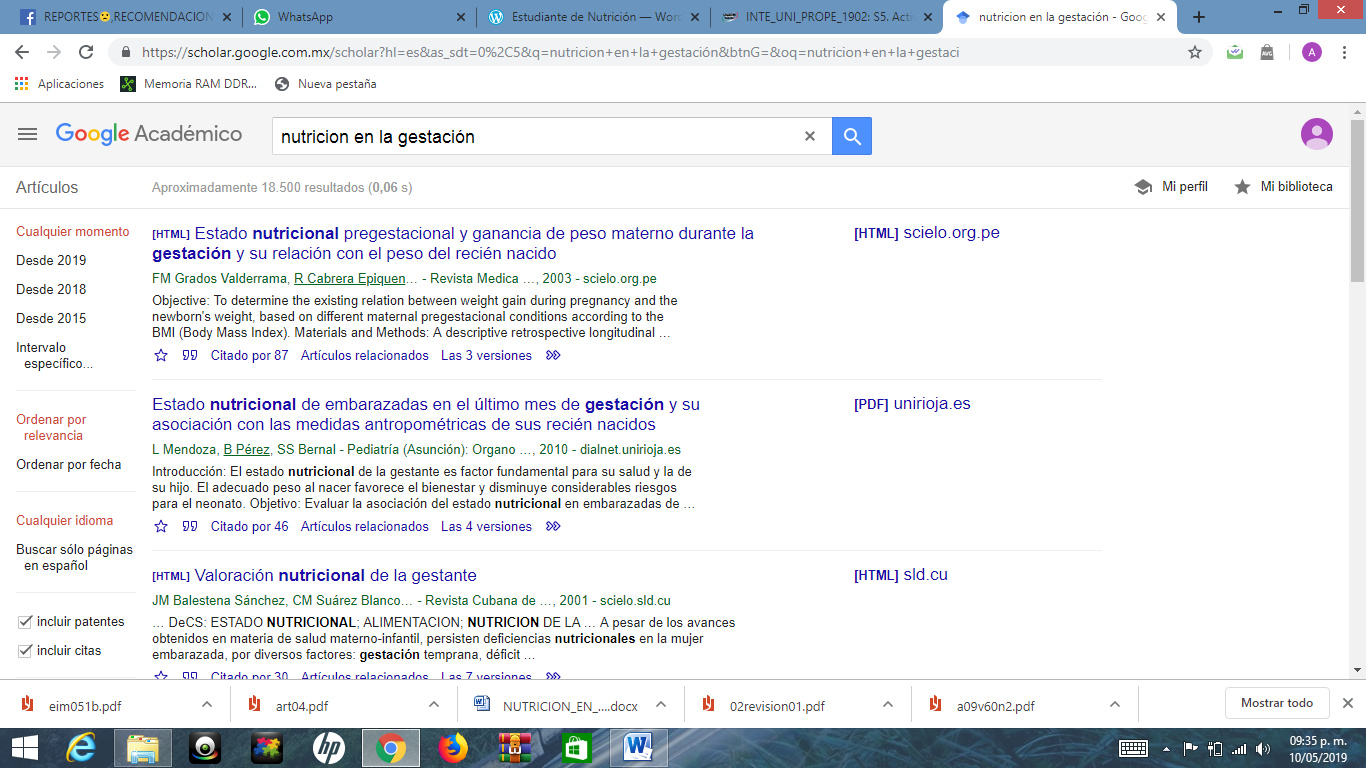Reload the page in Chrome
This screenshot has height=768, width=1366.
86,52
